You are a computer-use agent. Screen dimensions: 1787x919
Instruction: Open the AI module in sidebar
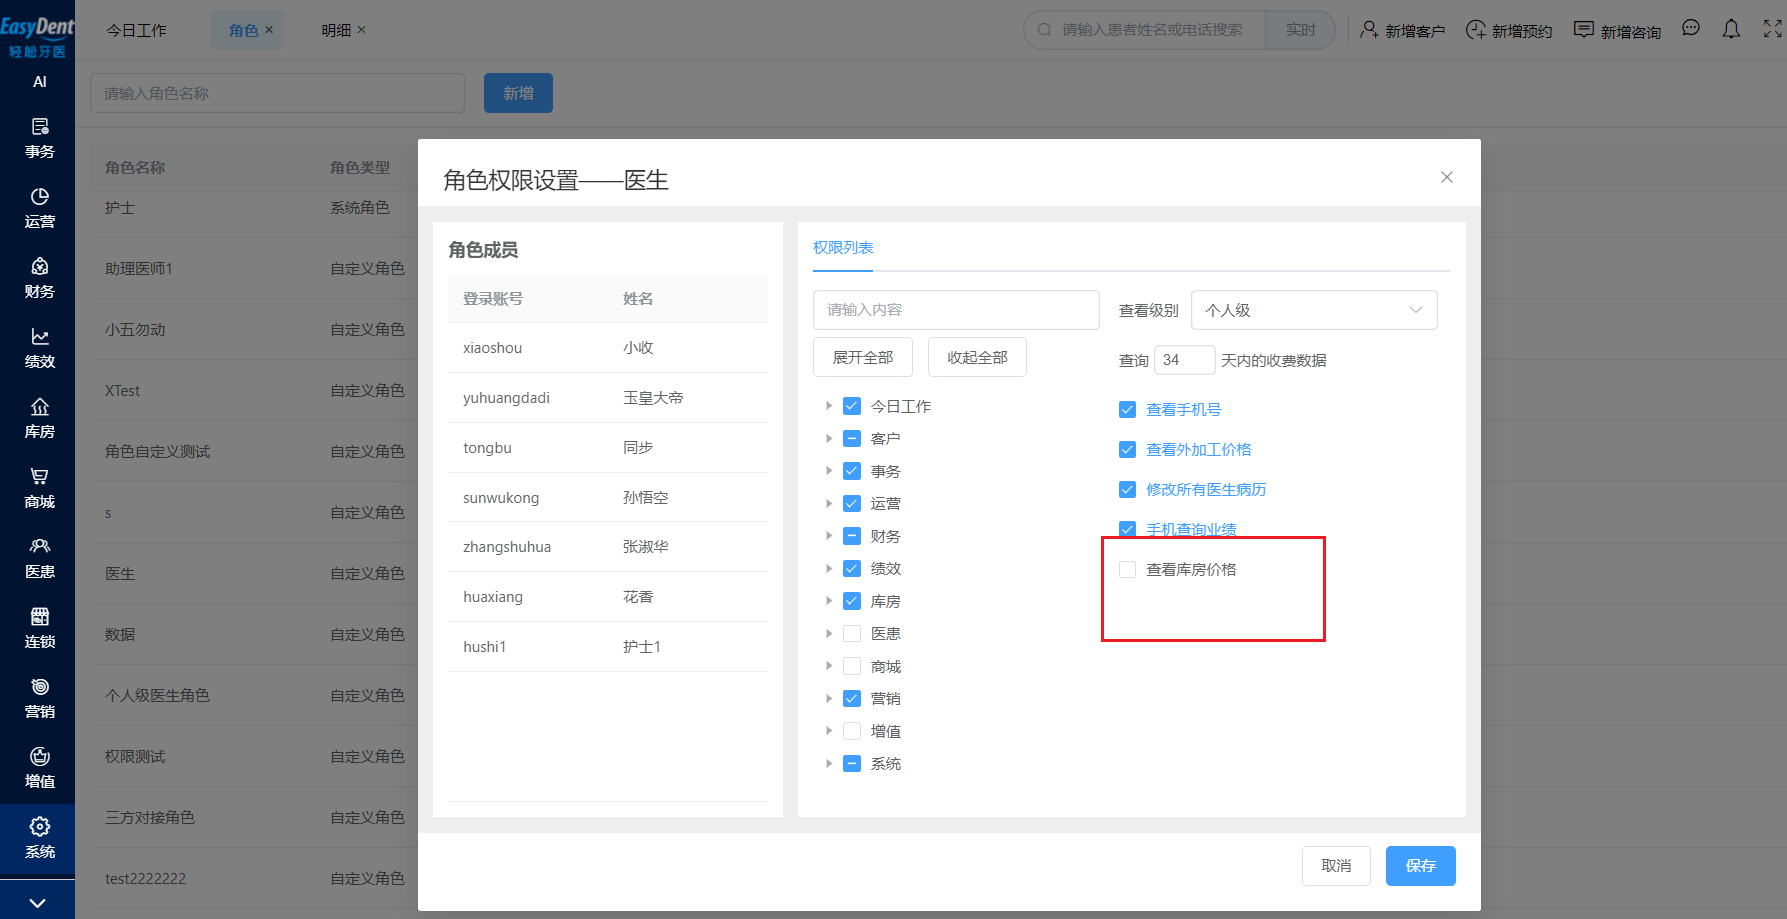[x=39, y=82]
